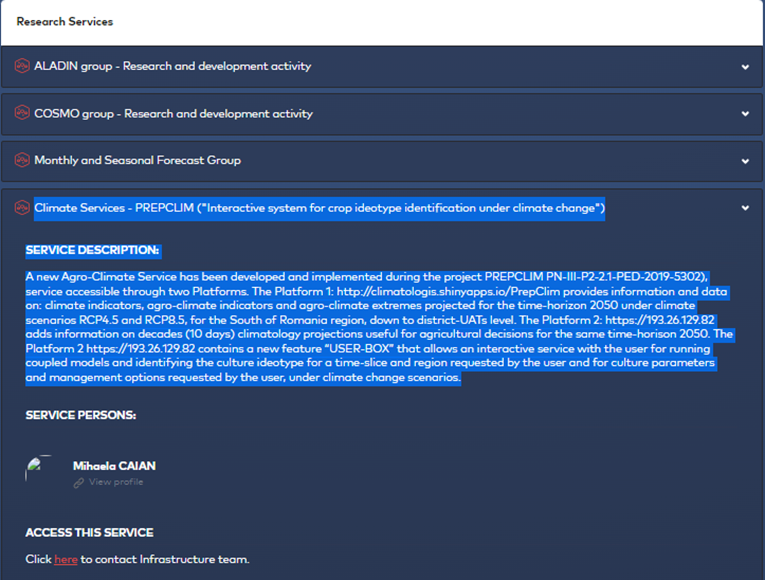Click the Monthly and Seasonal Forecast hexagon icon

[x=22, y=160]
